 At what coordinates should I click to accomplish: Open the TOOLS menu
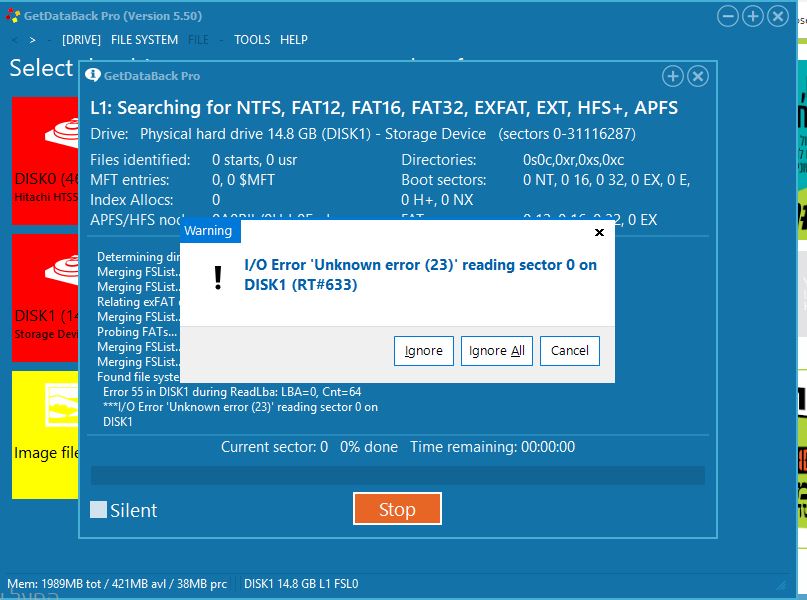(252, 40)
